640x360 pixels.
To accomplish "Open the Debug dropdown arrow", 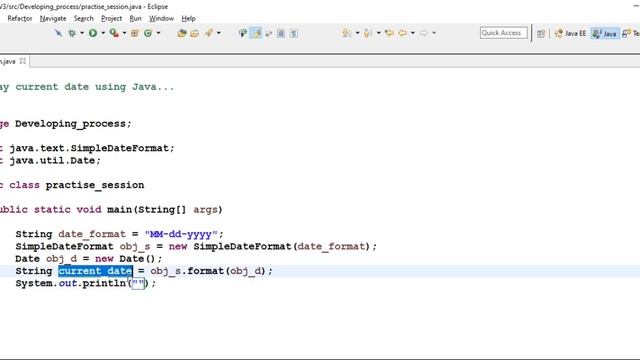I will pos(82,33).
